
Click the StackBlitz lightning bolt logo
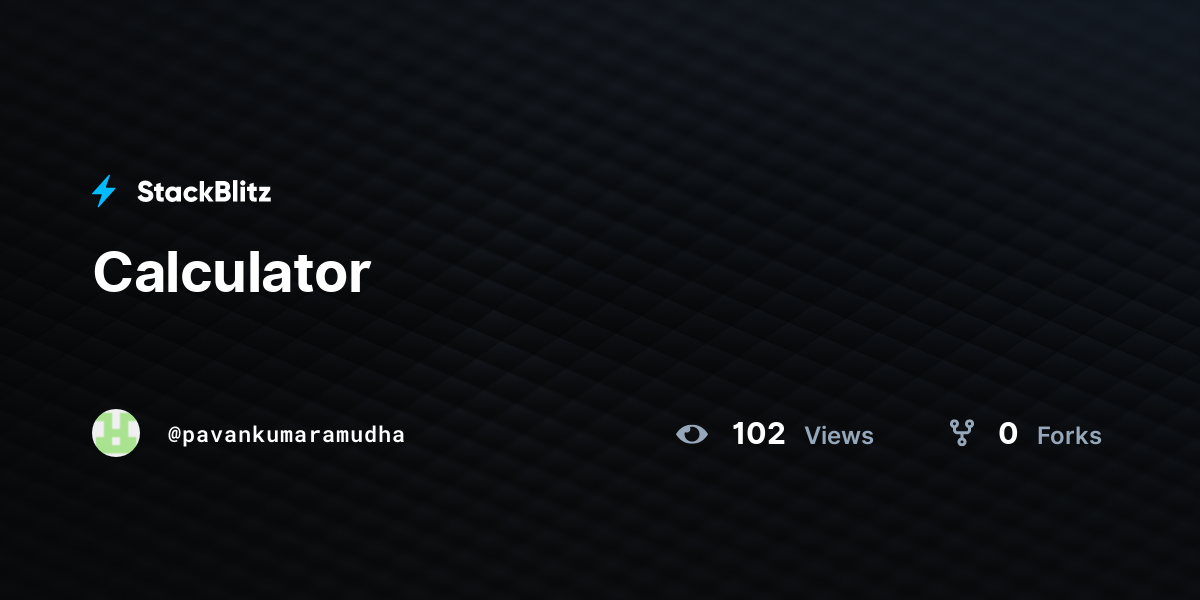tap(104, 191)
